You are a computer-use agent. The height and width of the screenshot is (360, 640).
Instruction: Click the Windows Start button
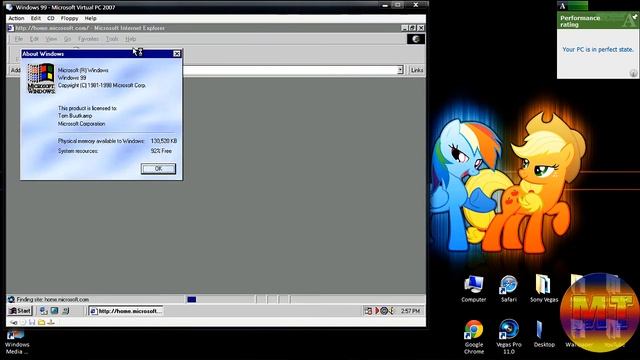point(19,311)
